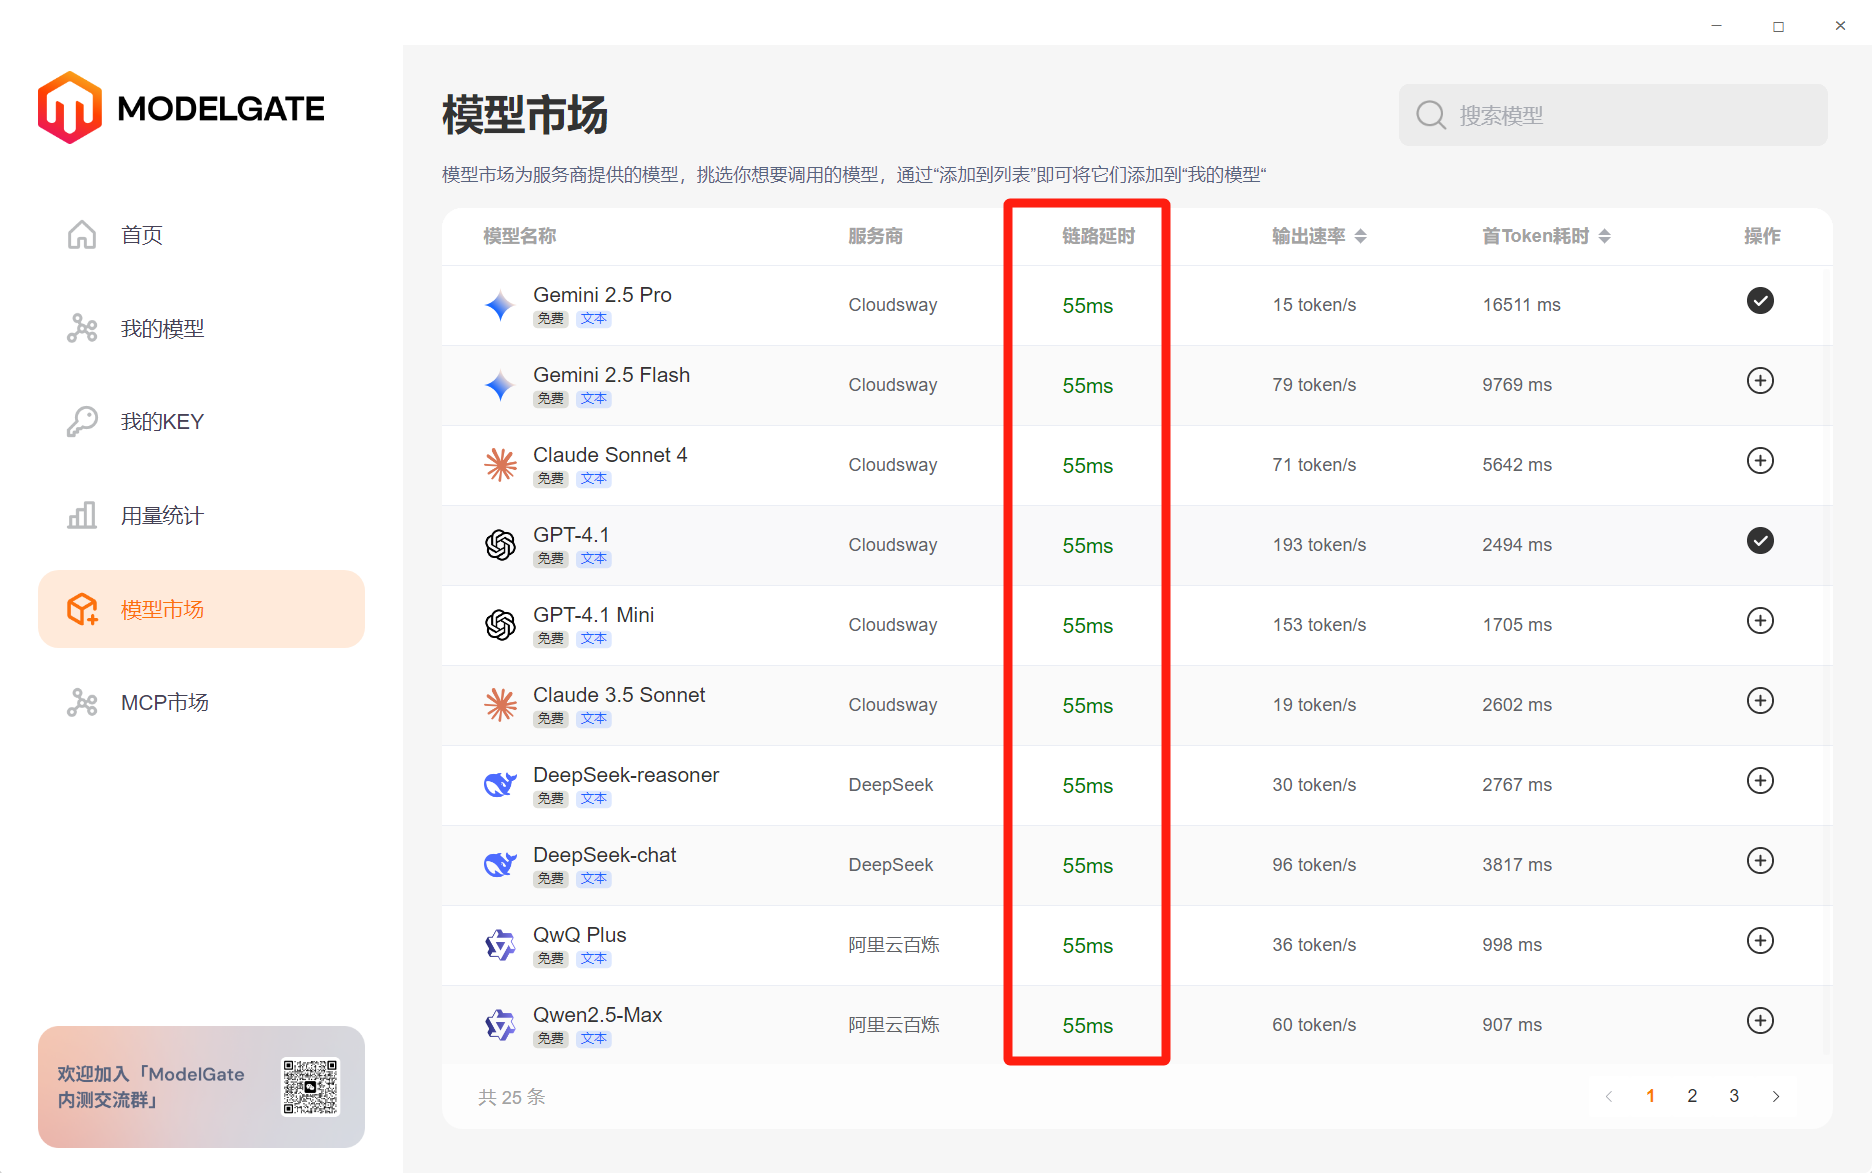The height and width of the screenshot is (1173, 1872).
Task: Add Qwen2.5-Max using plus button
Action: (x=1760, y=1020)
